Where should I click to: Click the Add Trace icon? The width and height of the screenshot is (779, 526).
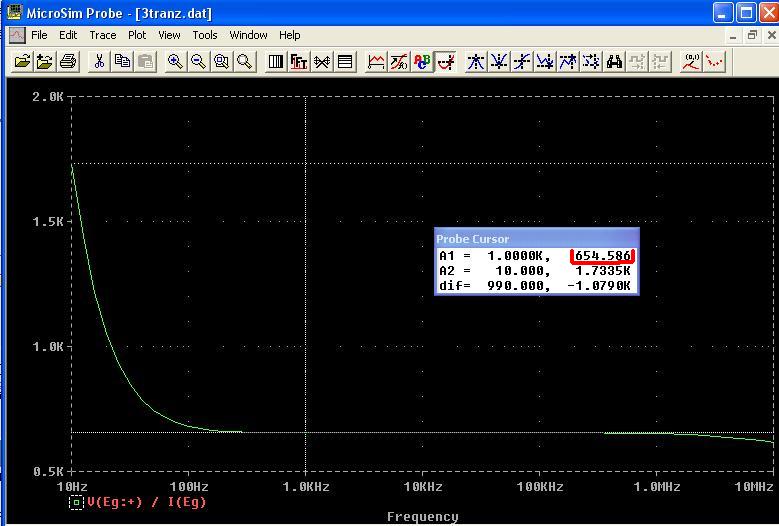(x=376, y=62)
